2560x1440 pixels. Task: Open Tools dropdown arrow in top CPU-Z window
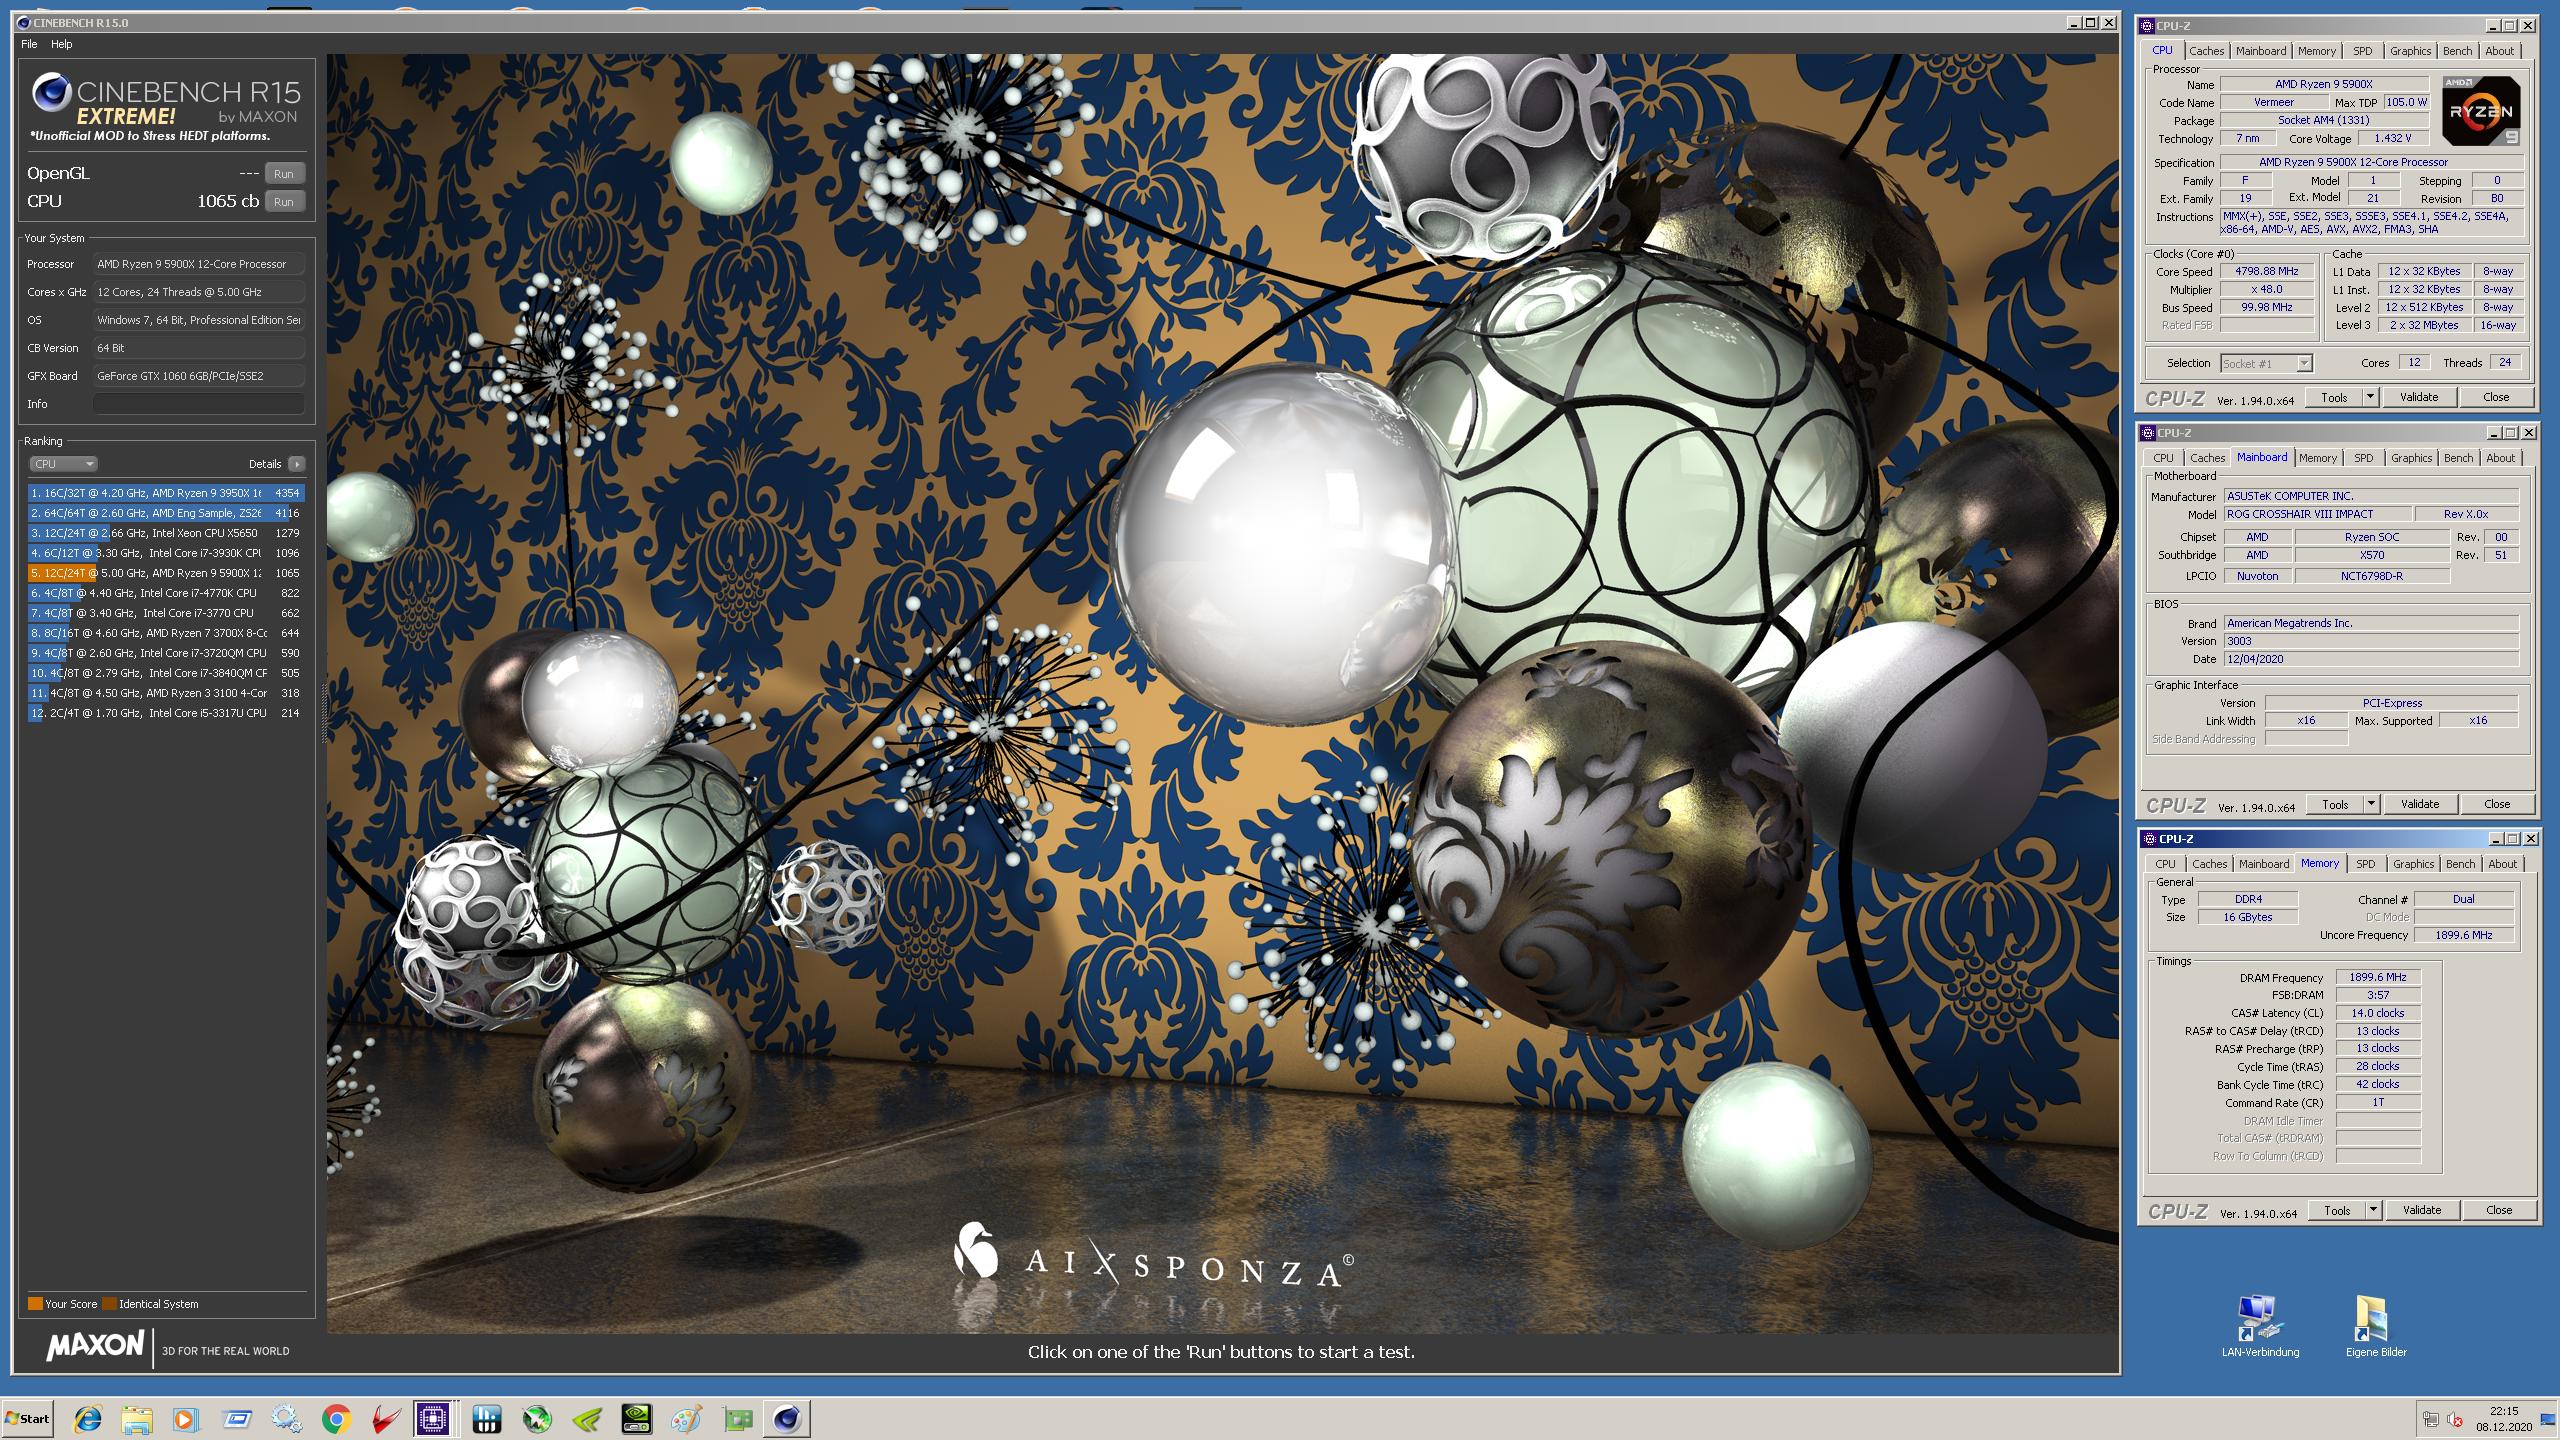point(2370,397)
